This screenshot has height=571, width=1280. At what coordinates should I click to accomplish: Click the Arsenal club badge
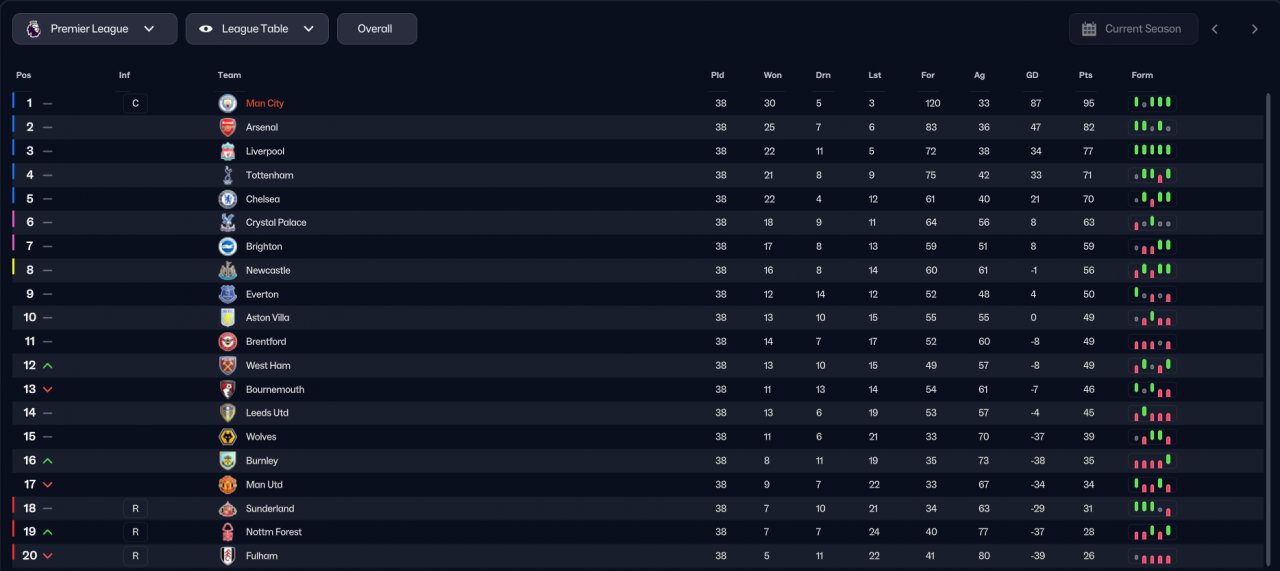(228, 127)
